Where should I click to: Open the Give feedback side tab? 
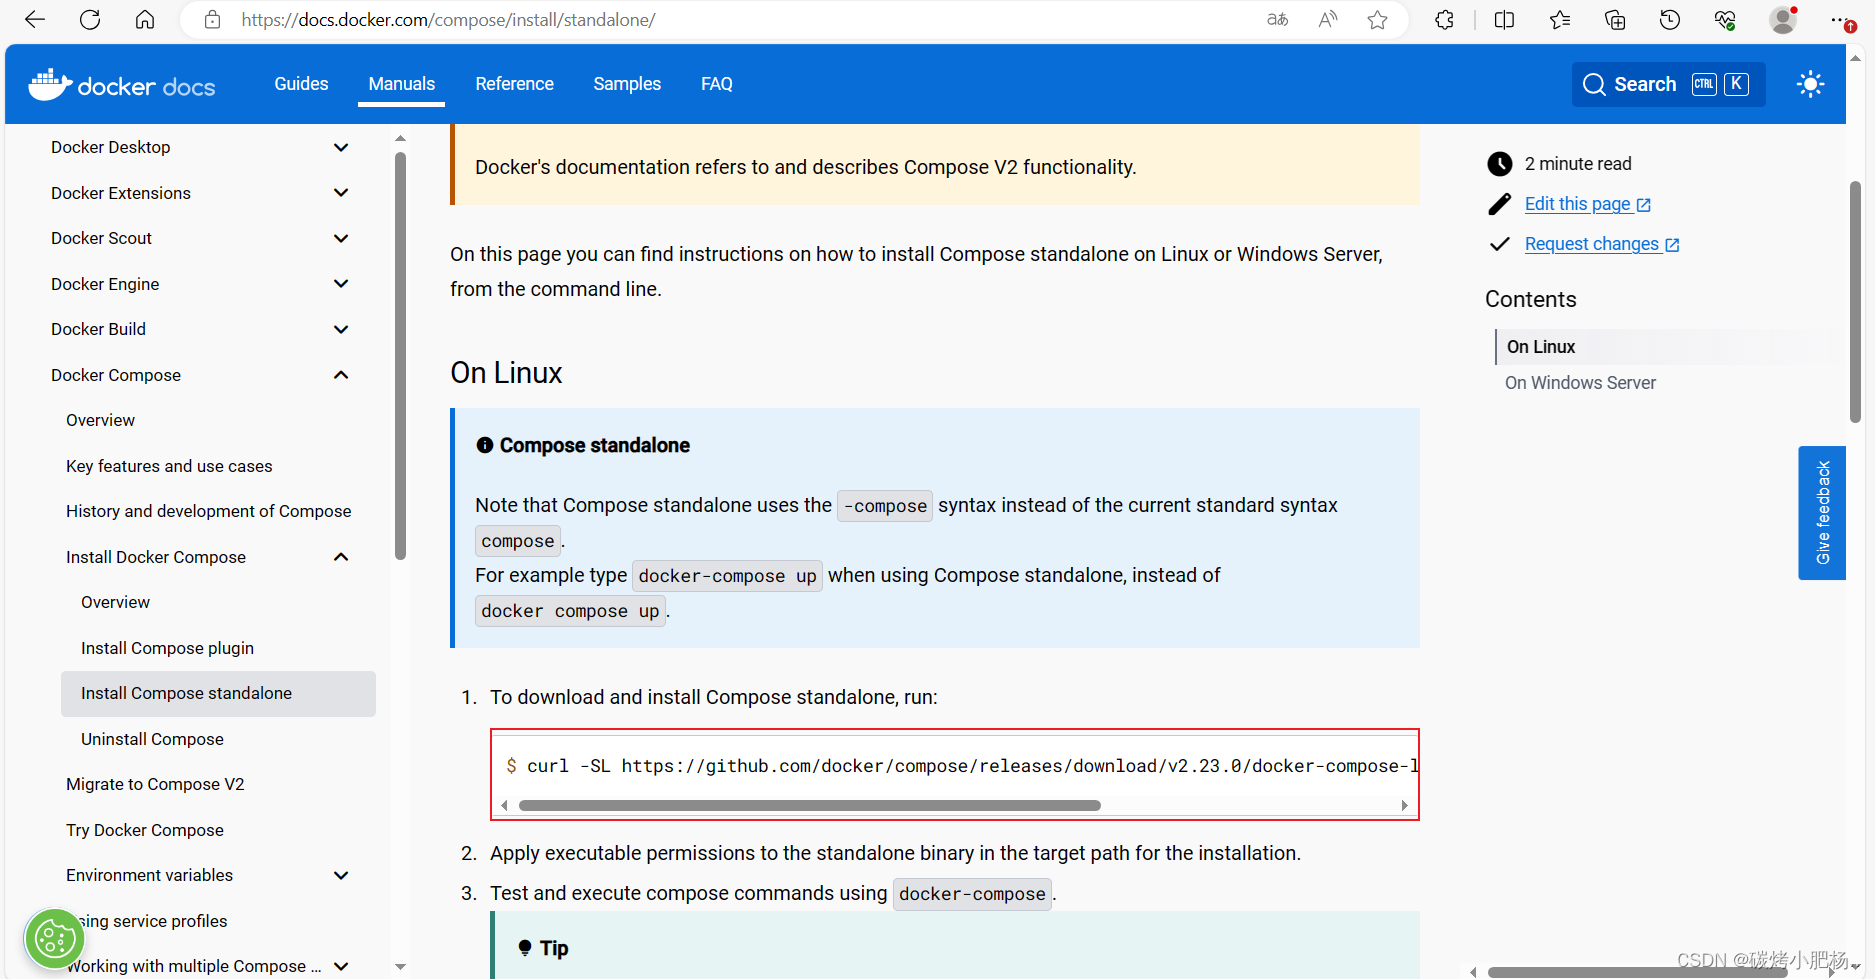(x=1822, y=513)
